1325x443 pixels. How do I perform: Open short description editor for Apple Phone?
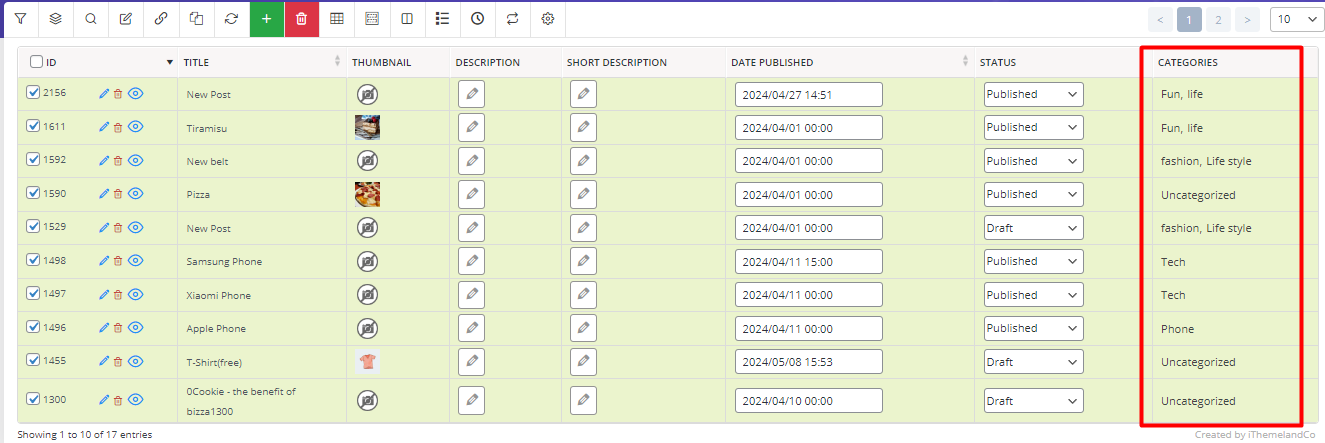(583, 328)
